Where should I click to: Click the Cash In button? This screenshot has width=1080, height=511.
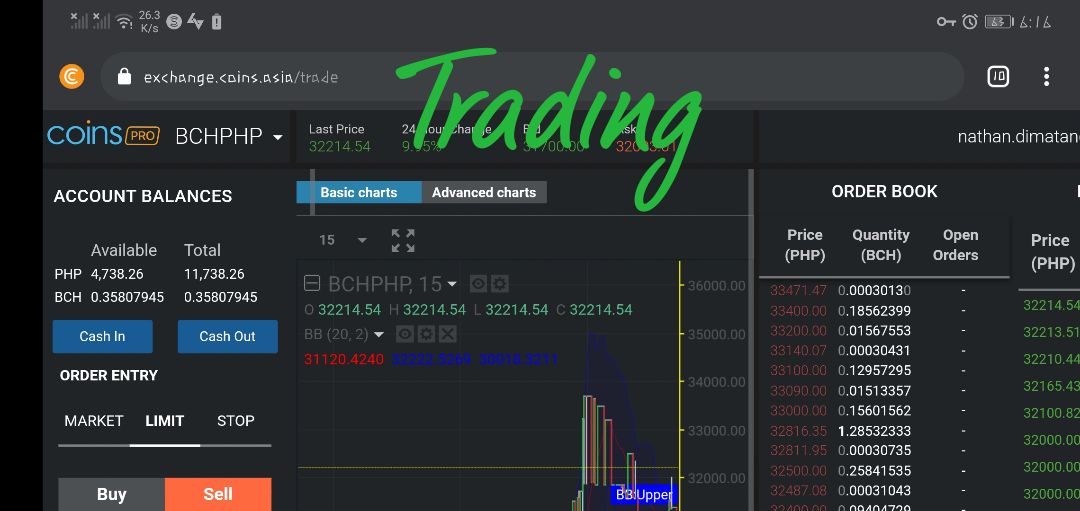pos(103,337)
